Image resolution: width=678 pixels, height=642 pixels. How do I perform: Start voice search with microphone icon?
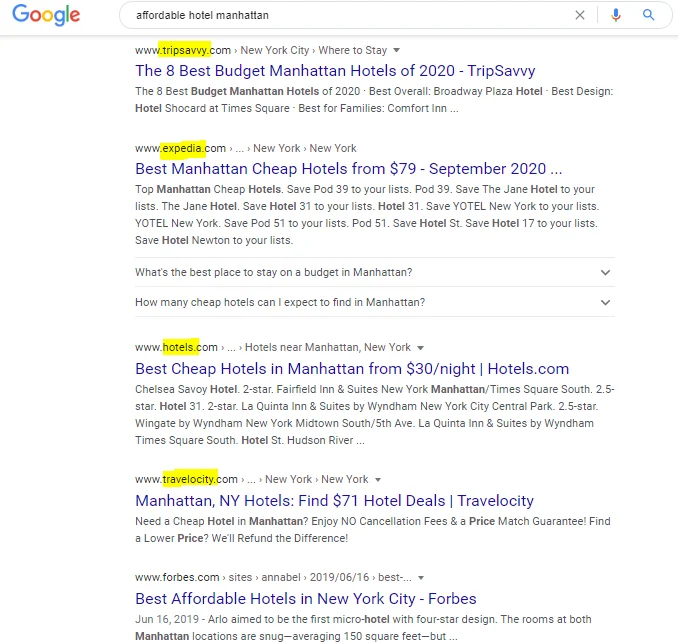click(x=616, y=15)
